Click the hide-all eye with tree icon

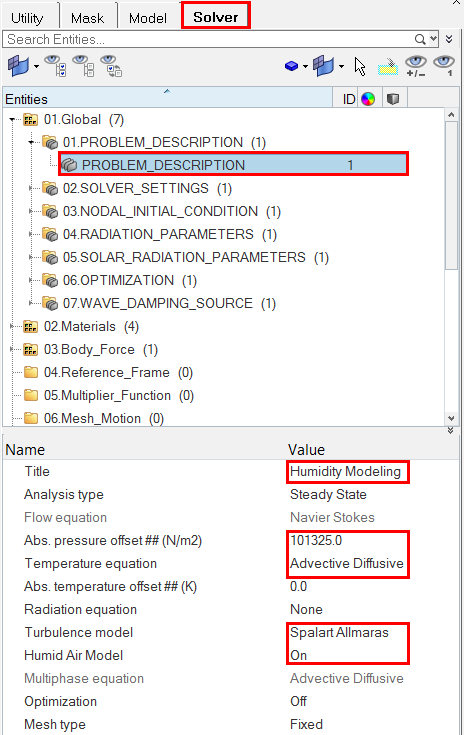click(83, 66)
